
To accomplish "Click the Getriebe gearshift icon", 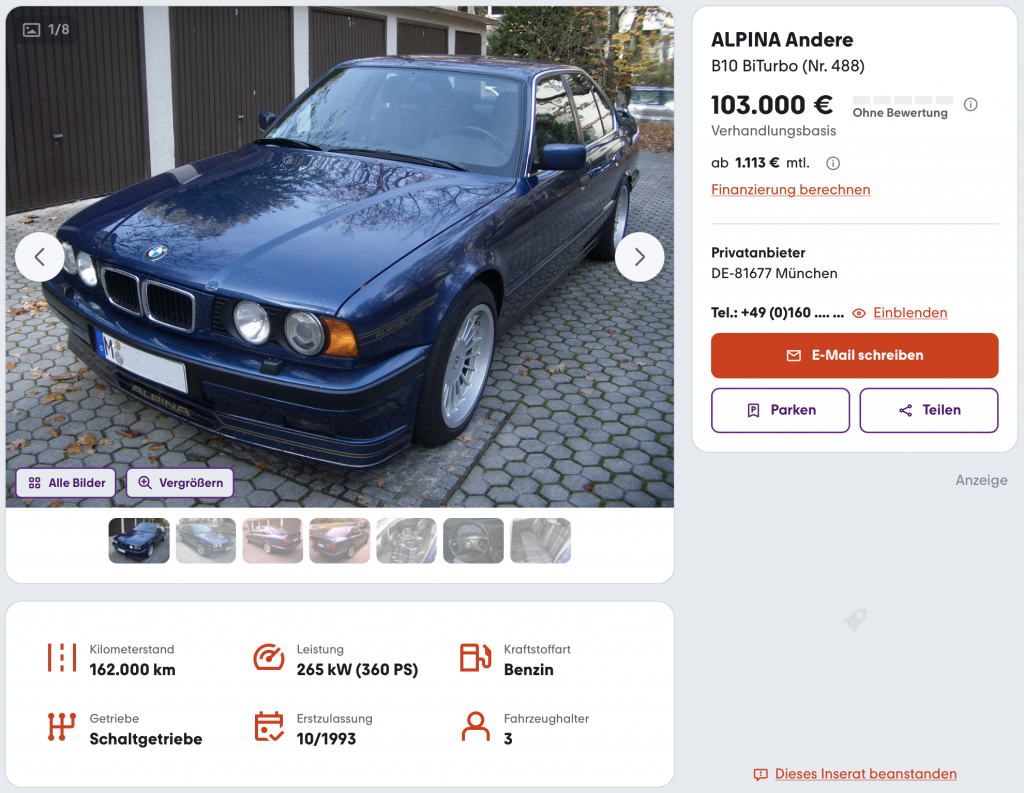I will click(x=62, y=726).
